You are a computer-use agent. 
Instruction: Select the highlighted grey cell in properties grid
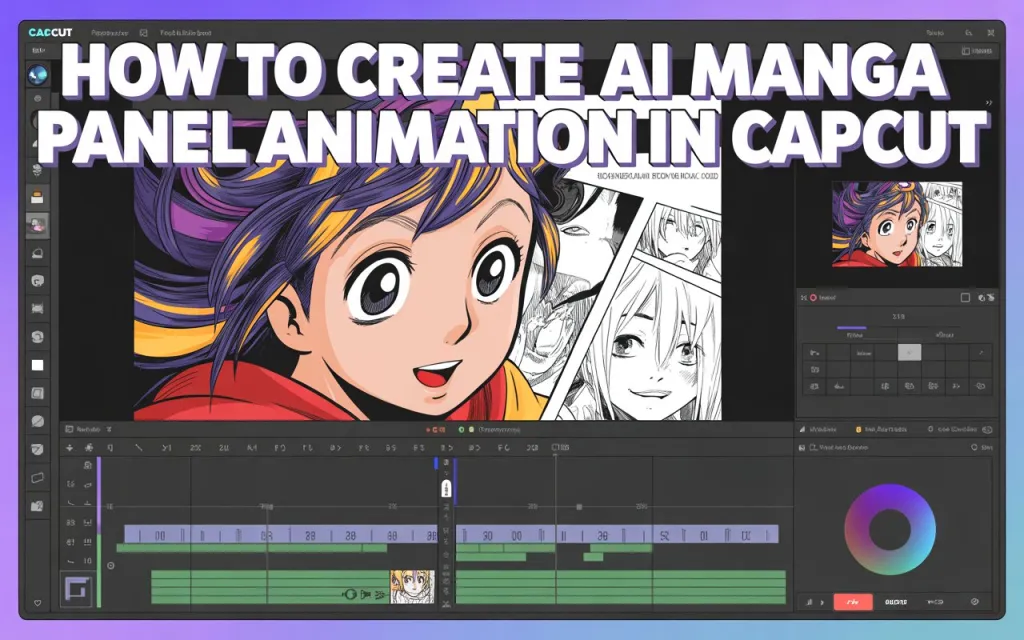pos(910,353)
